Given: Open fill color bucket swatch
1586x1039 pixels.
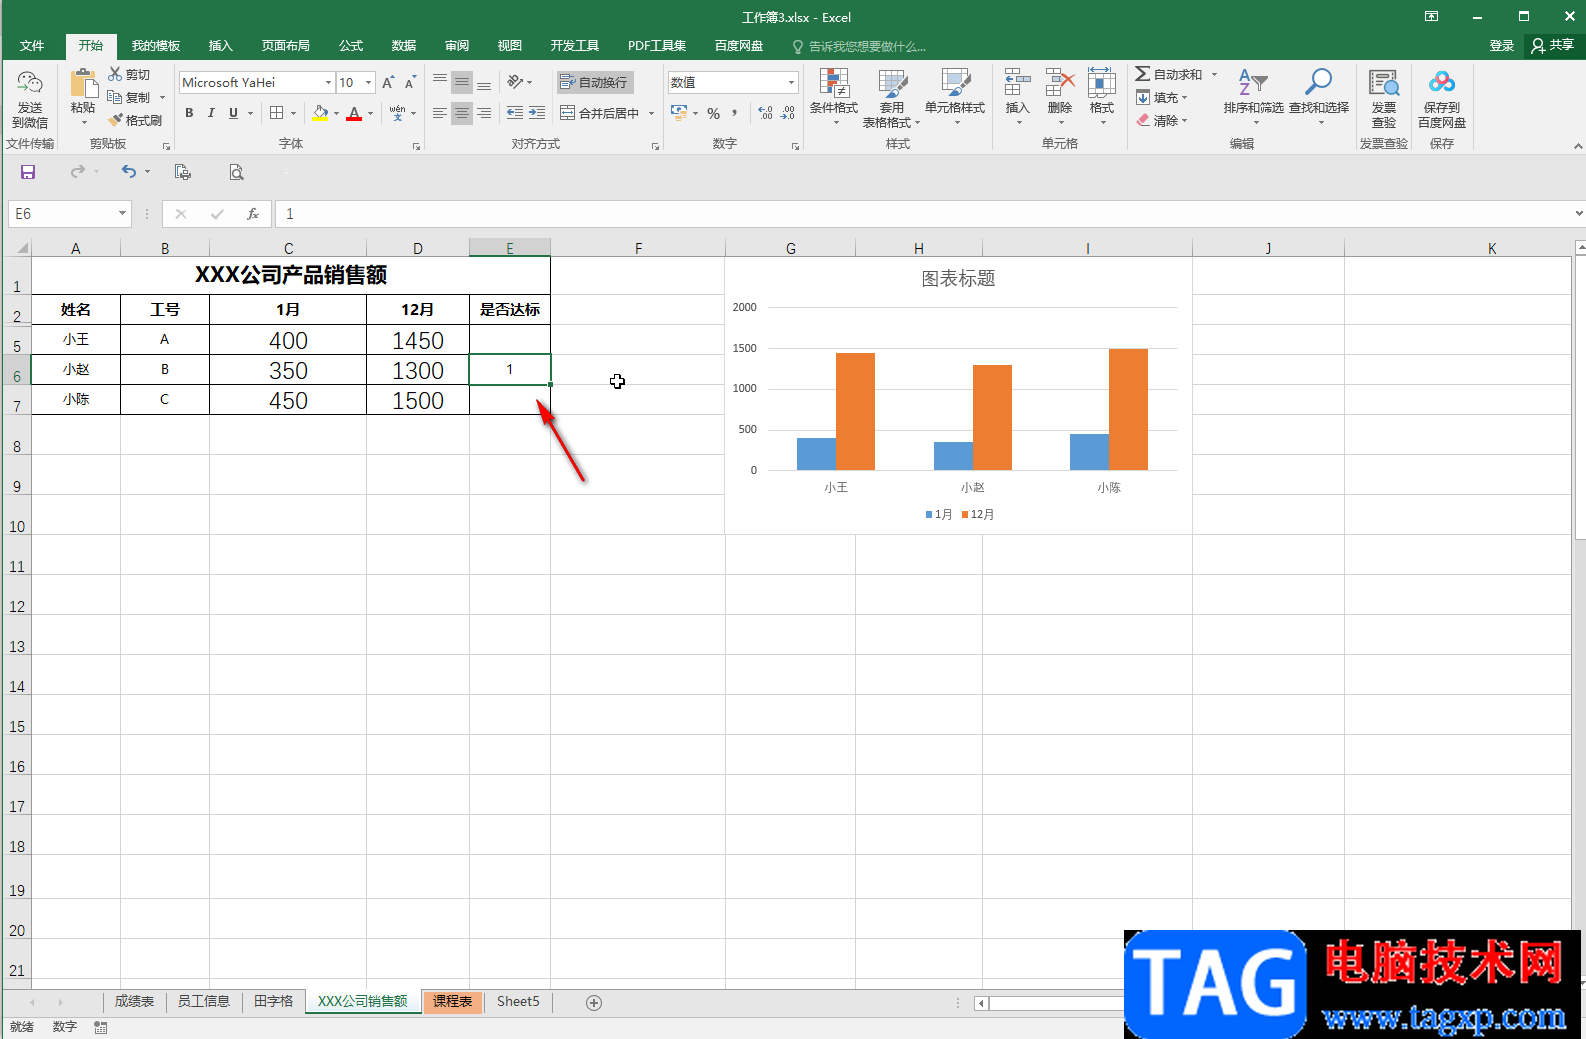Looking at the screenshot, I should (x=320, y=113).
